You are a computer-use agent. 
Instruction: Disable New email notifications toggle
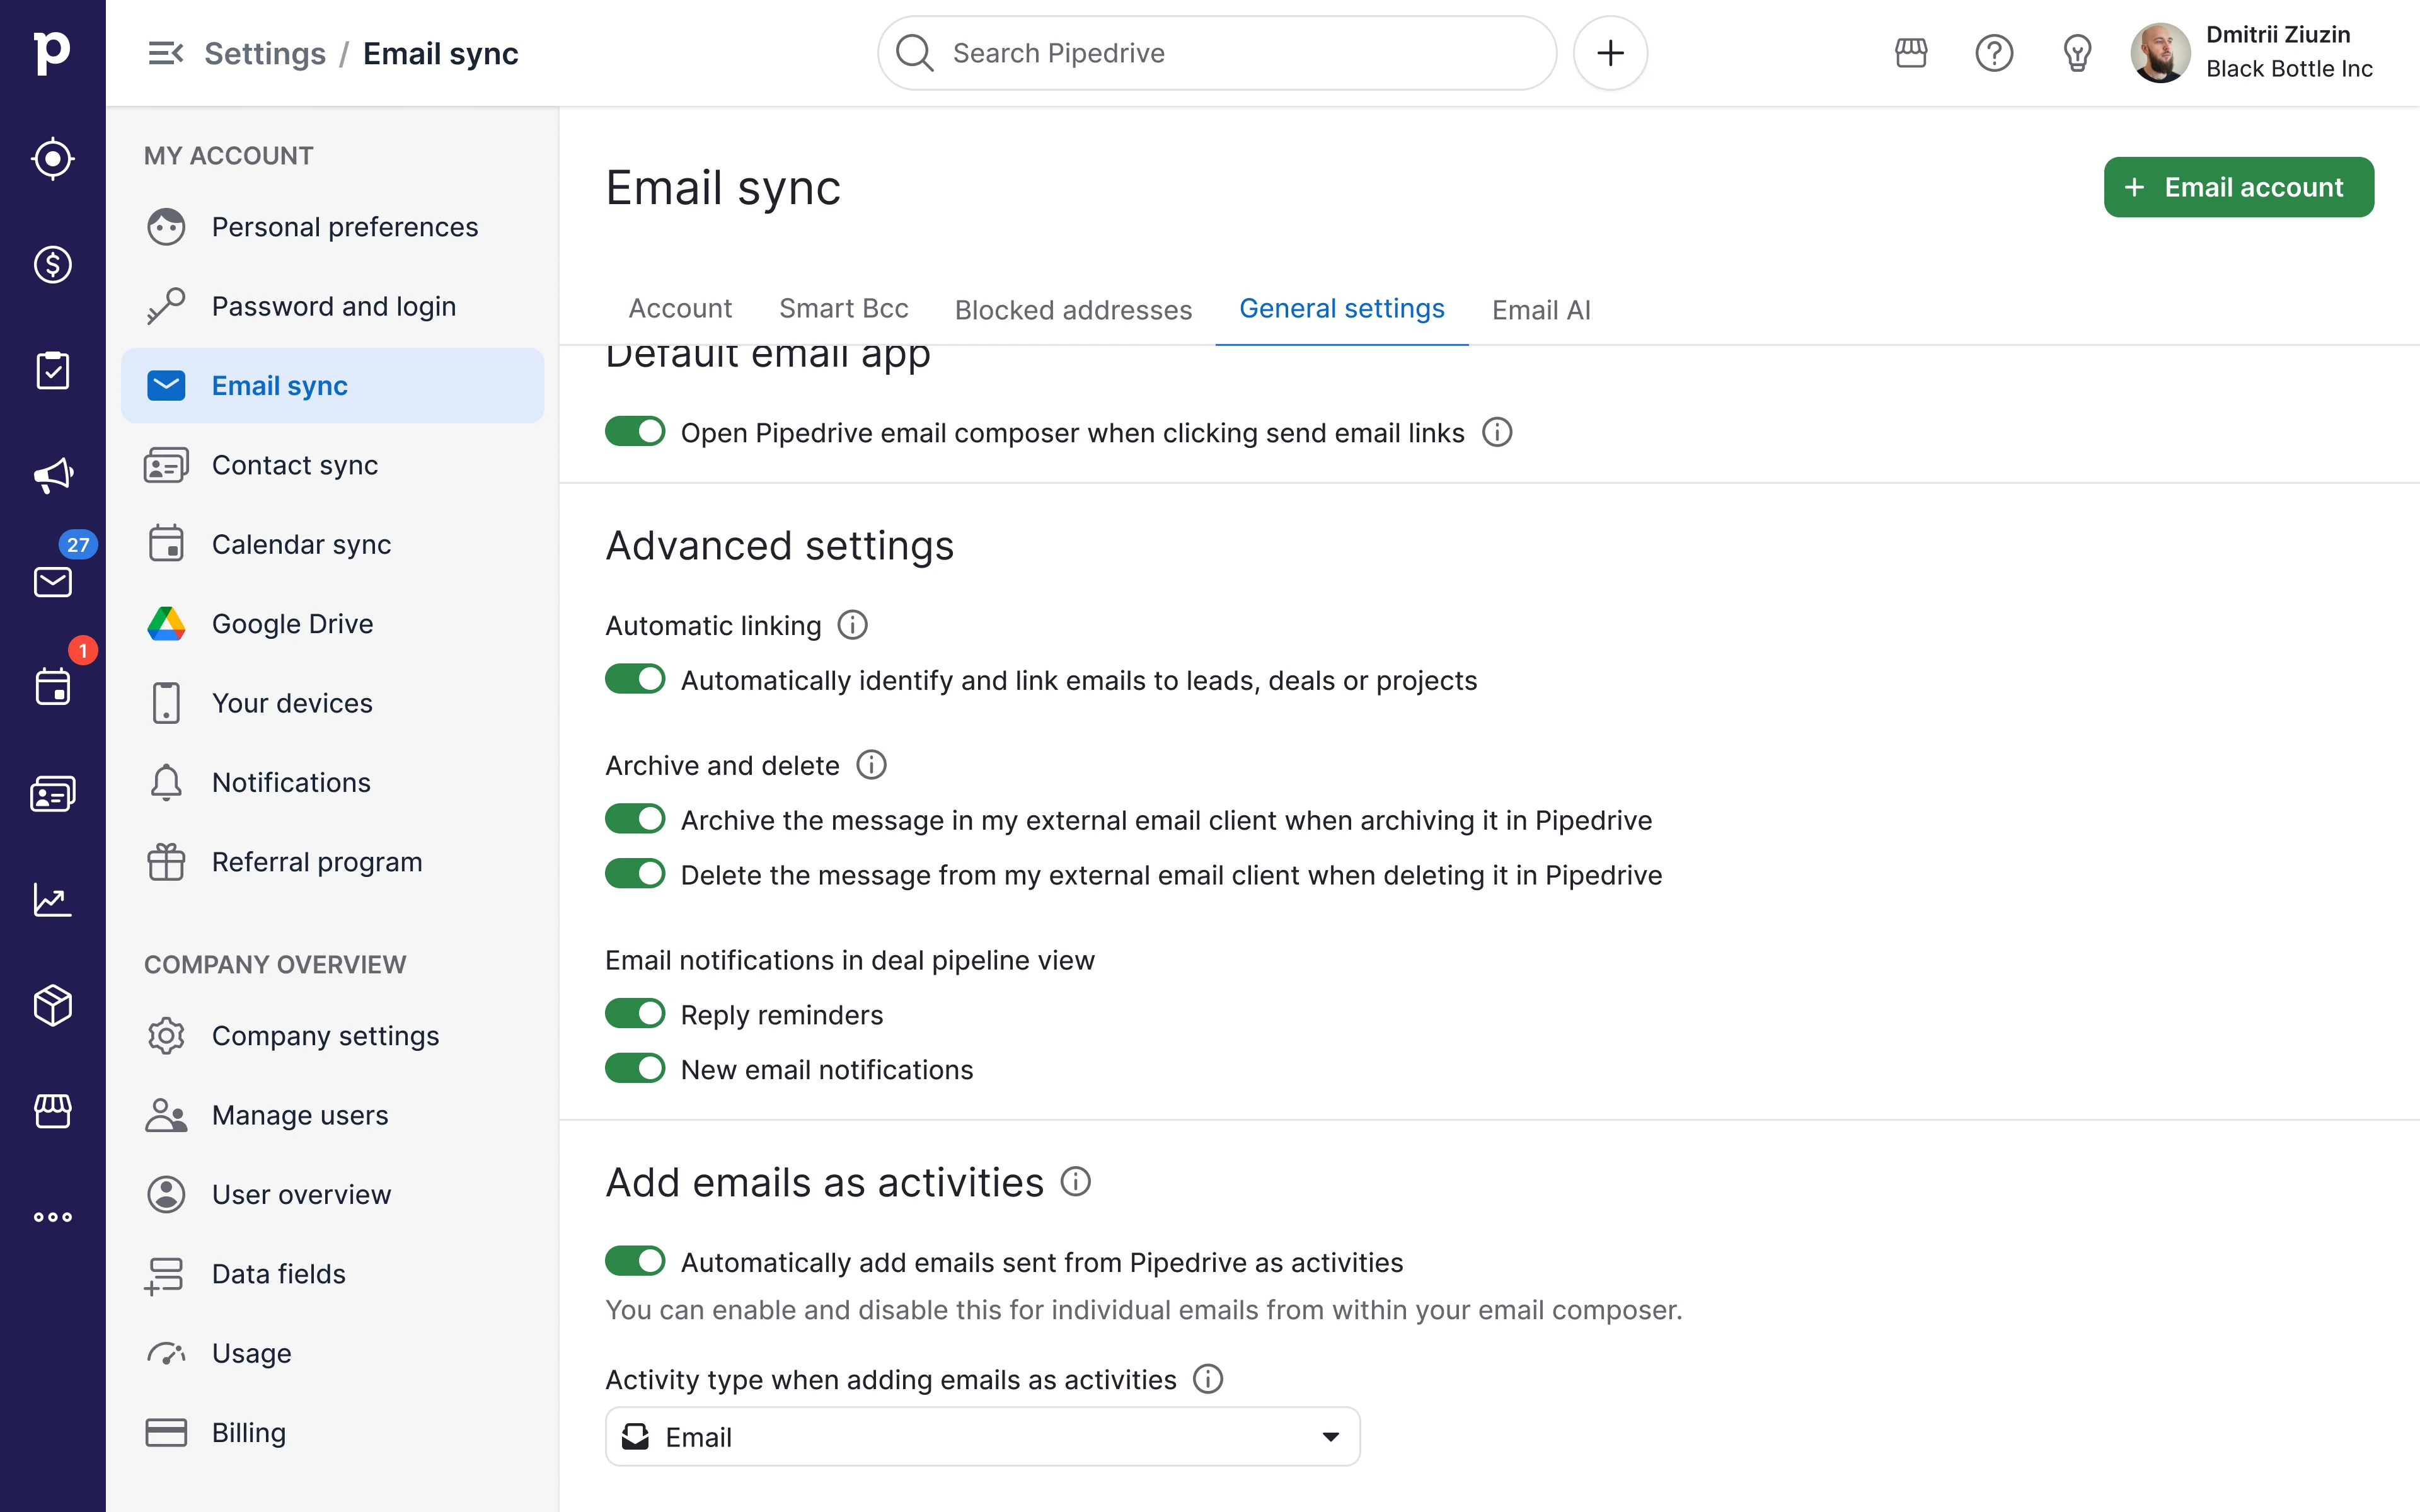point(635,1069)
